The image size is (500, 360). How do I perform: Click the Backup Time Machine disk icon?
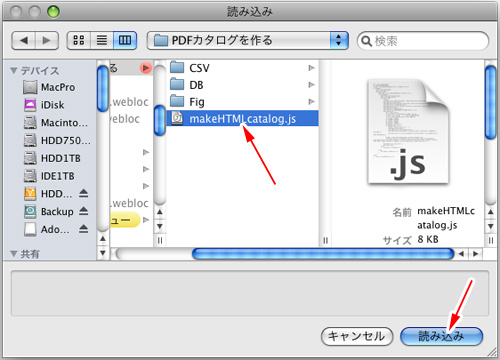click(30, 211)
